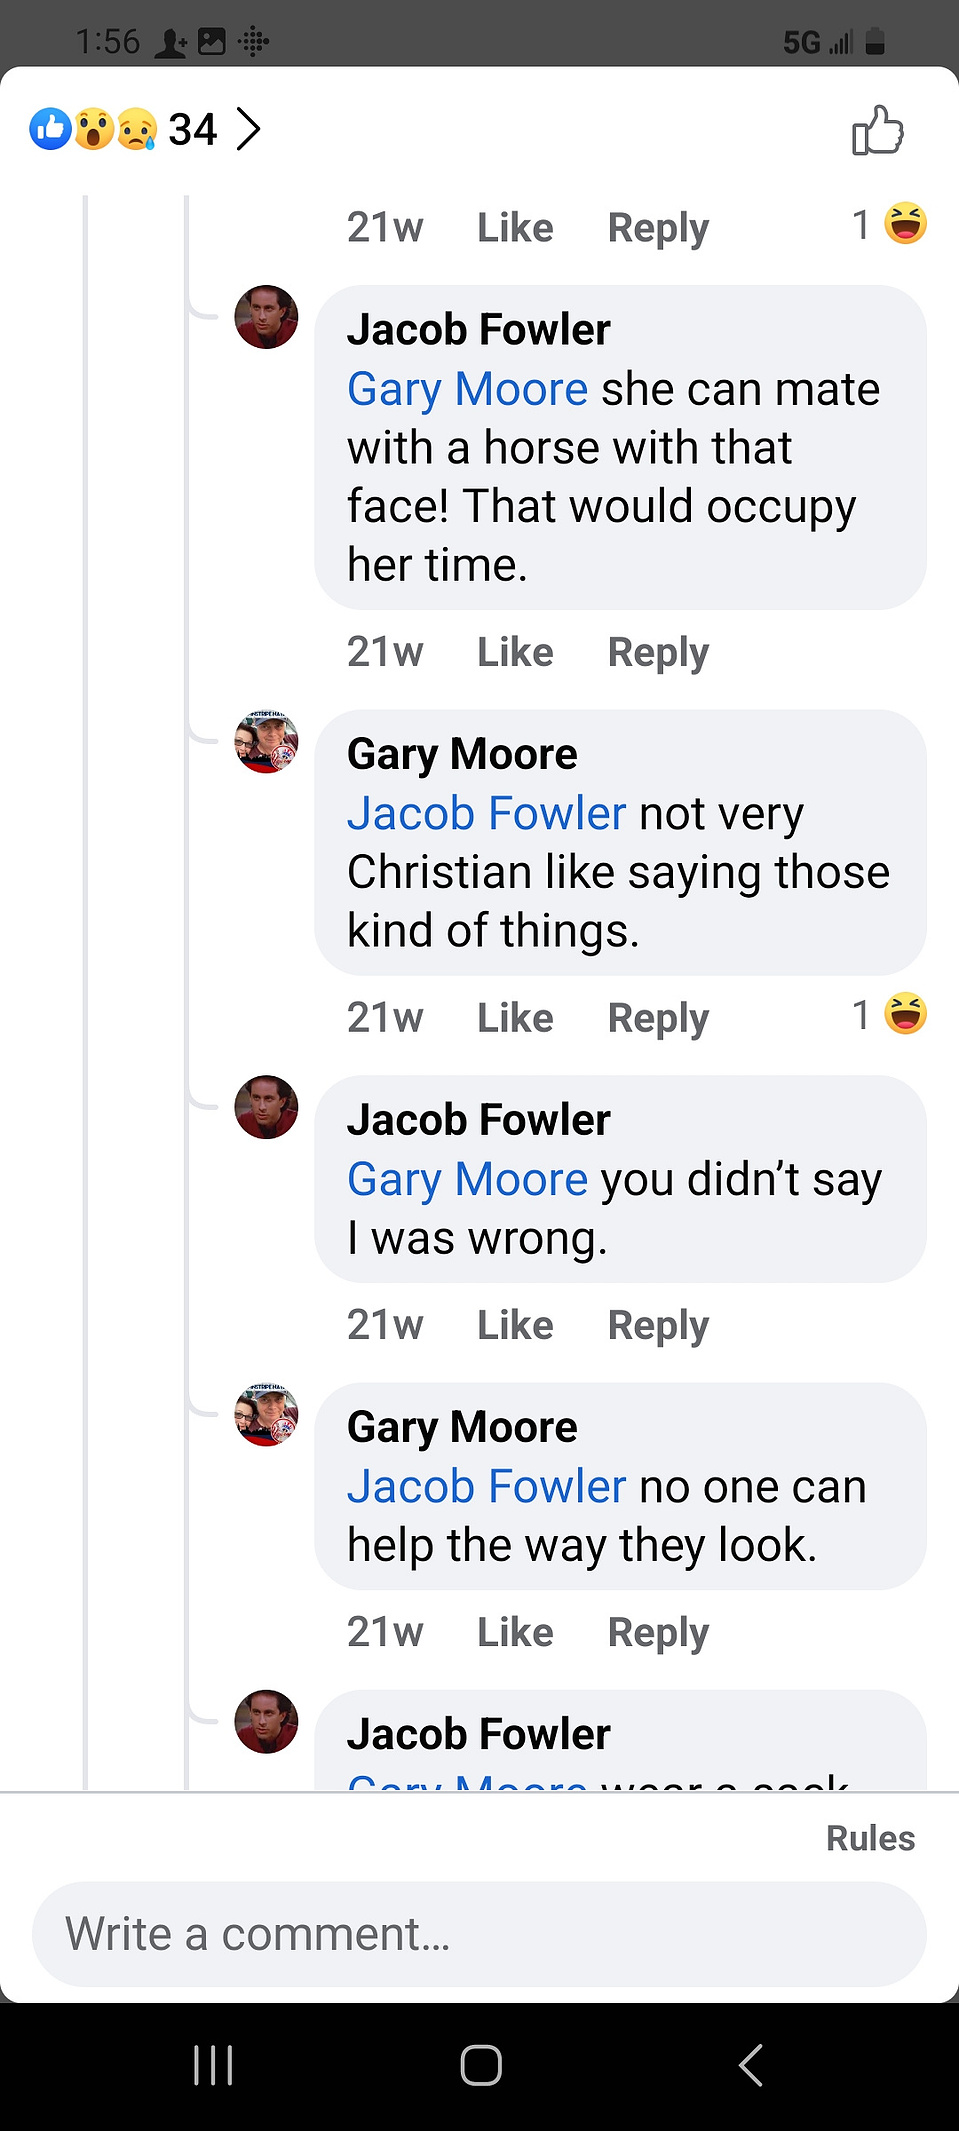
Task: Open the reactions summary showing 34
Action: [x=145, y=129]
